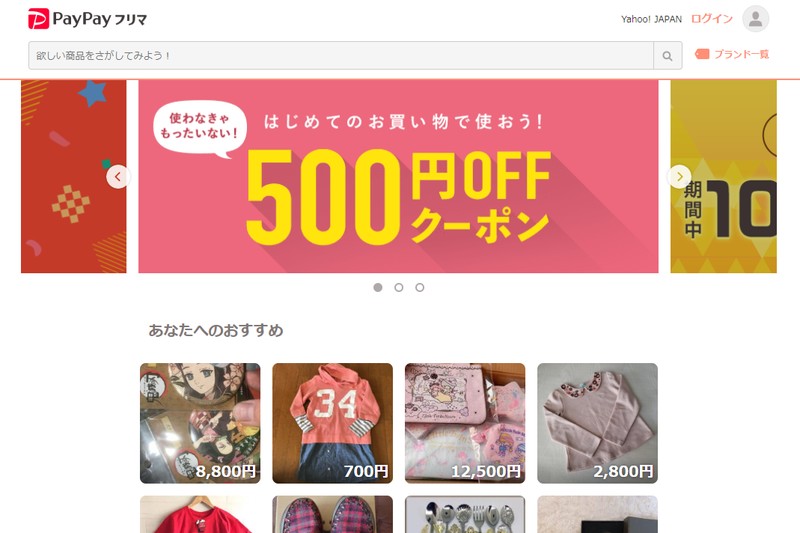Click the ログイン link
This screenshot has height=533, width=800.
click(712, 19)
